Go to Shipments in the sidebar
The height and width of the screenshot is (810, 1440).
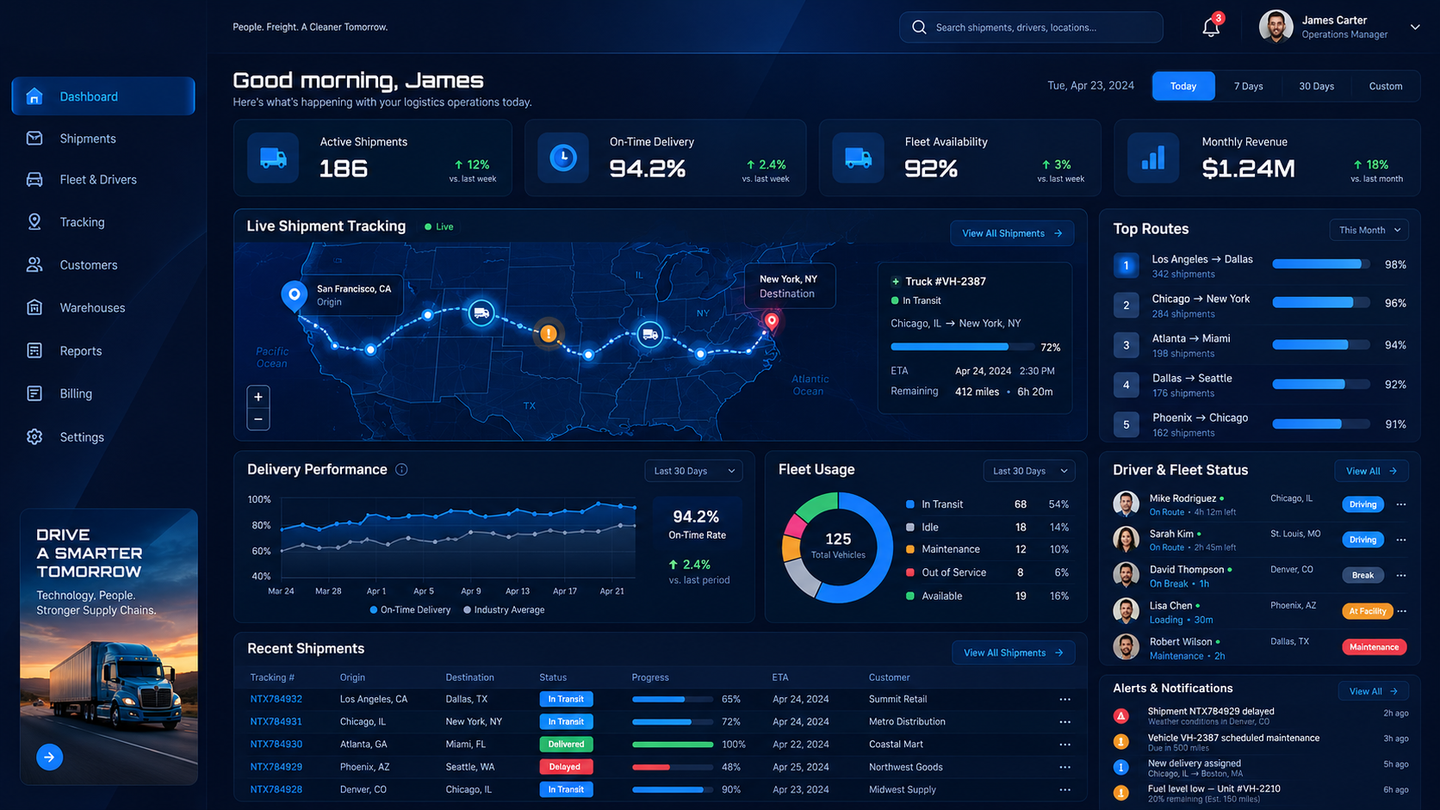tap(103, 139)
